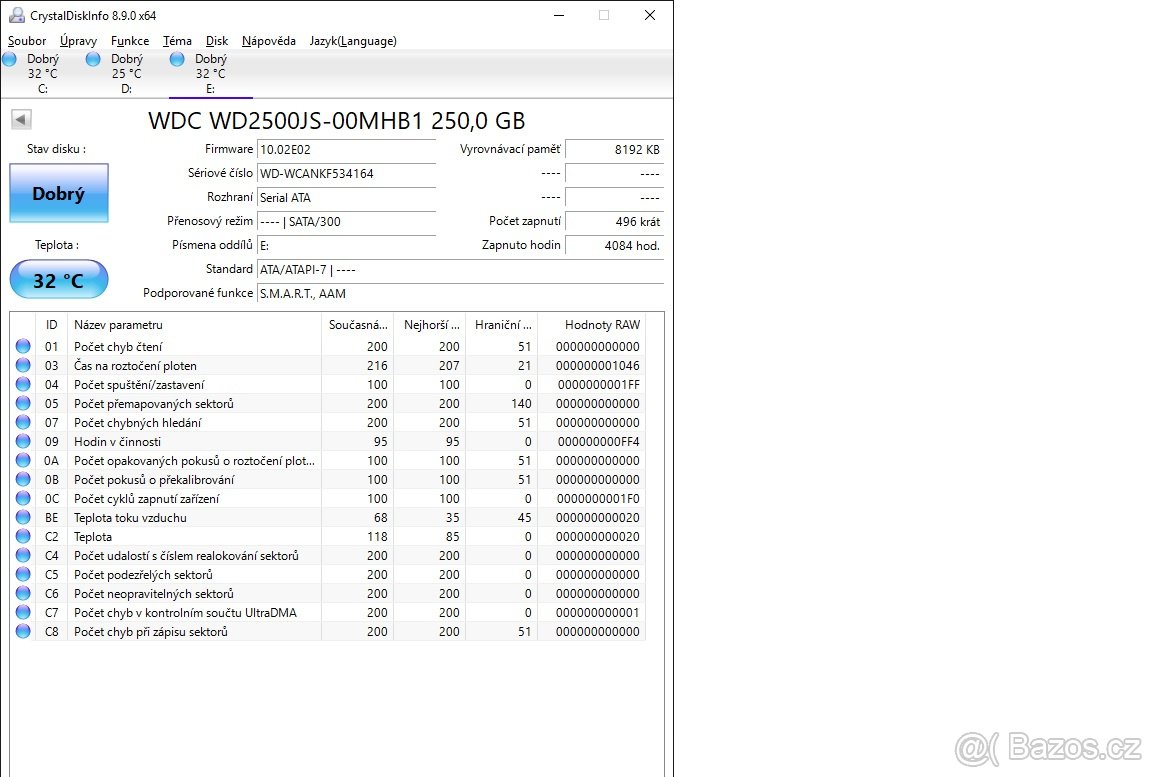Image resolution: width=1152 pixels, height=777 pixels.
Task: Click status orb for Počet podezřelých sektorů
Action: [x=23, y=575]
